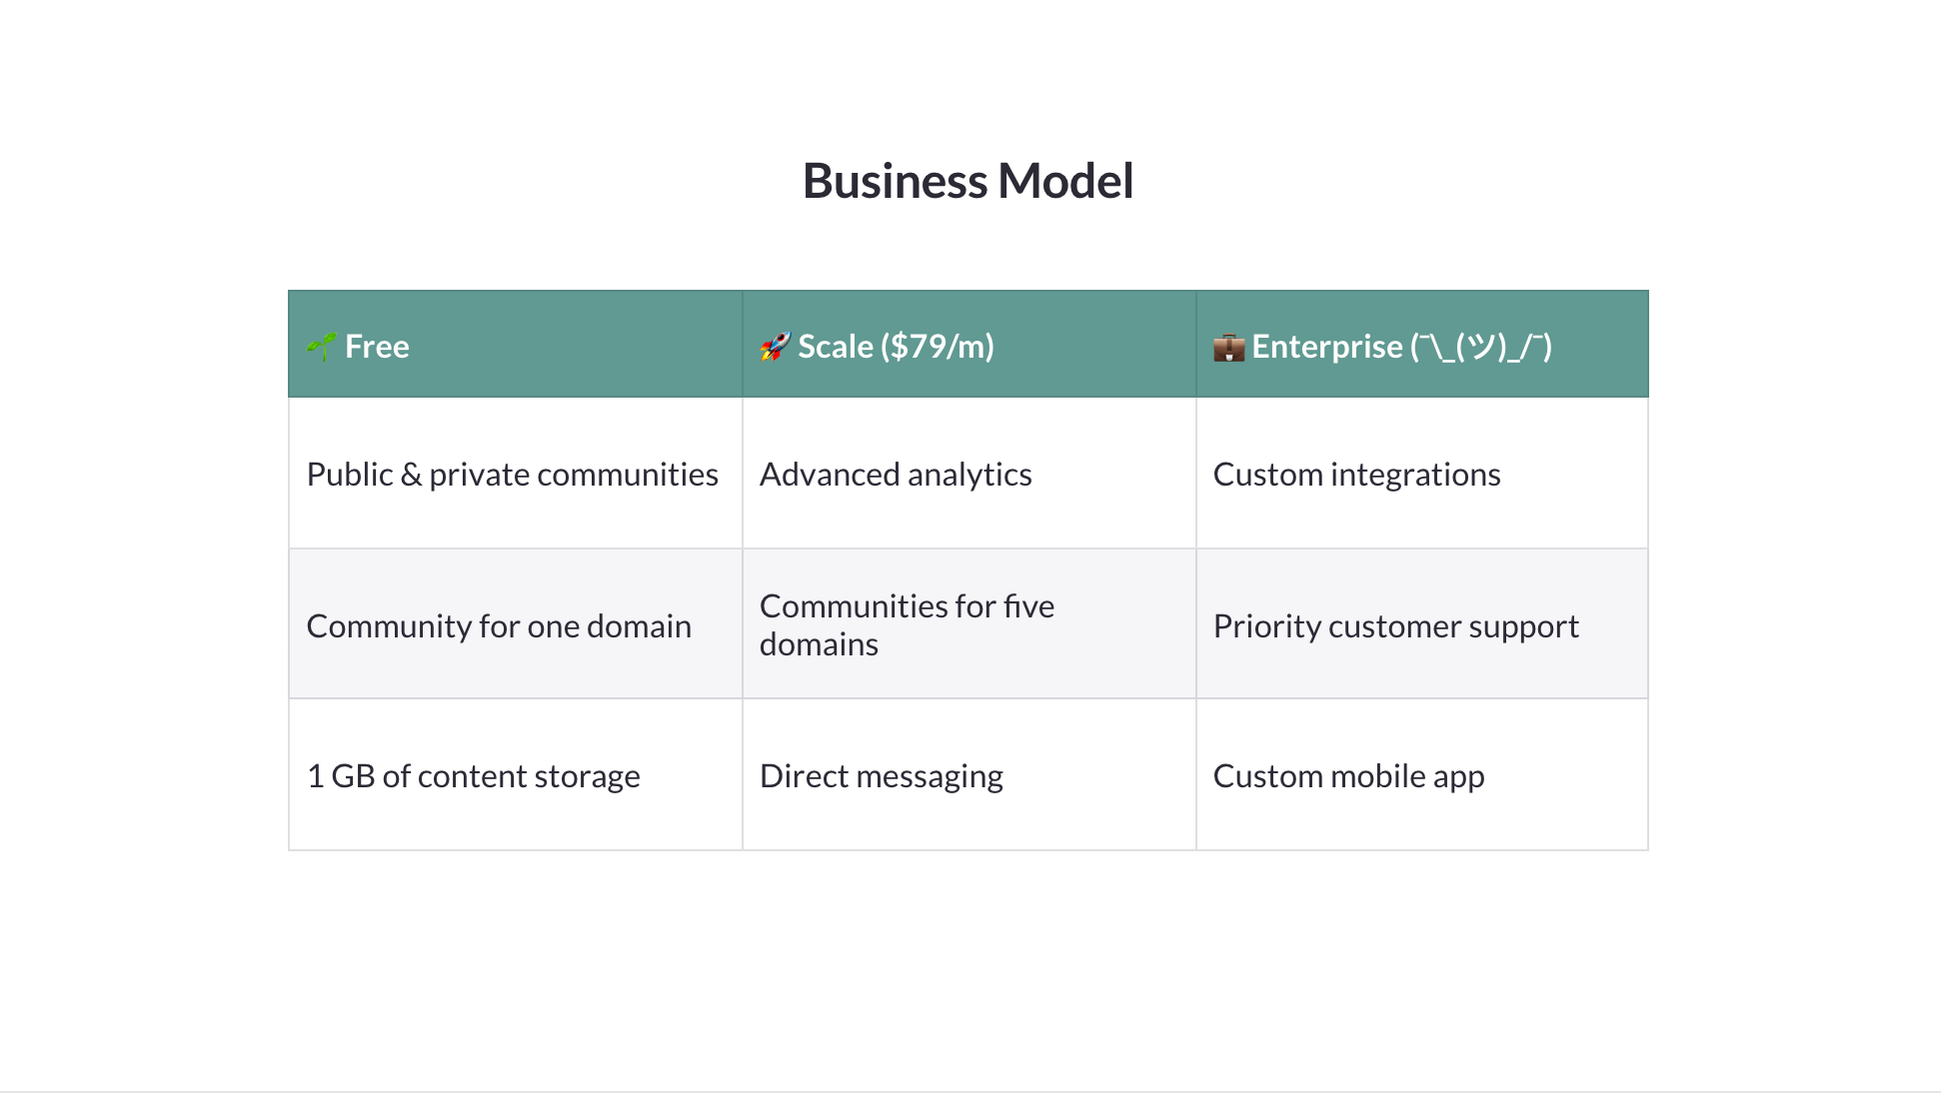This screenshot has width=1941, height=1093.
Task: Click the Custom mobile app cell
Action: tap(1422, 775)
